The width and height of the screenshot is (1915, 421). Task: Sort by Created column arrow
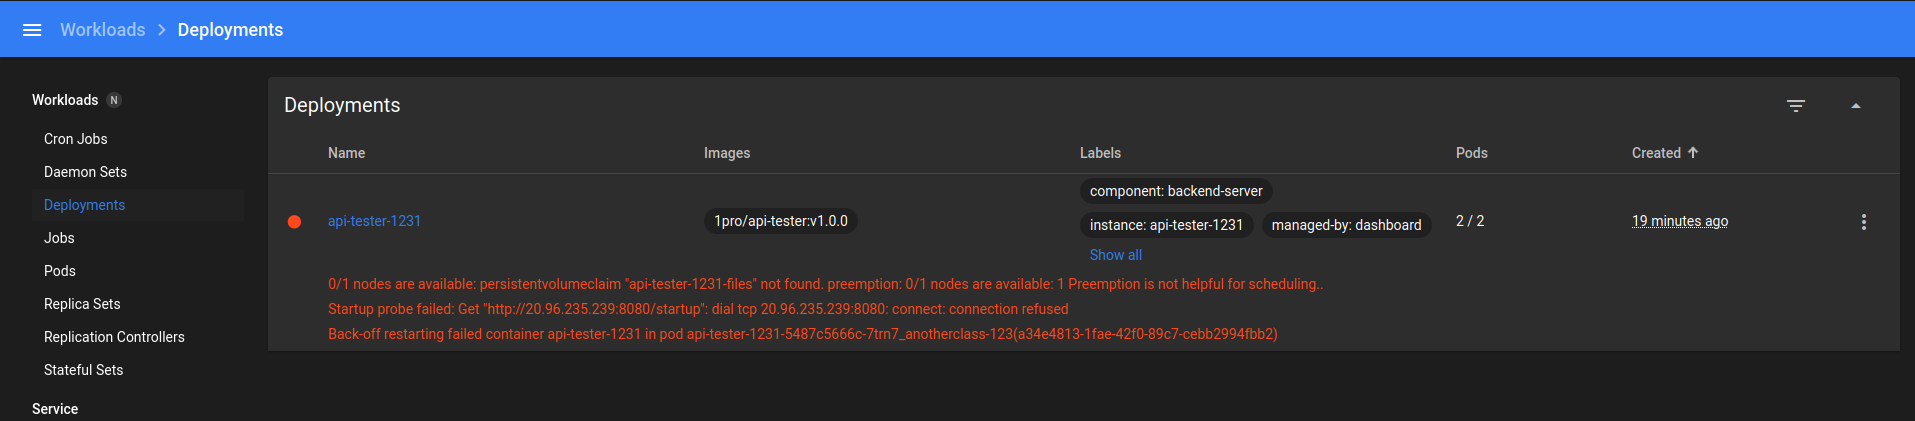[1693, 153]
